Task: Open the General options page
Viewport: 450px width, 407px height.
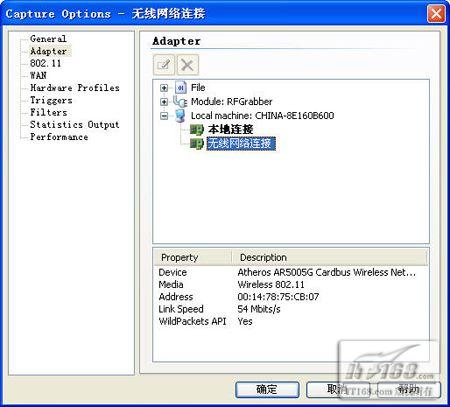Action: (48, 39)
